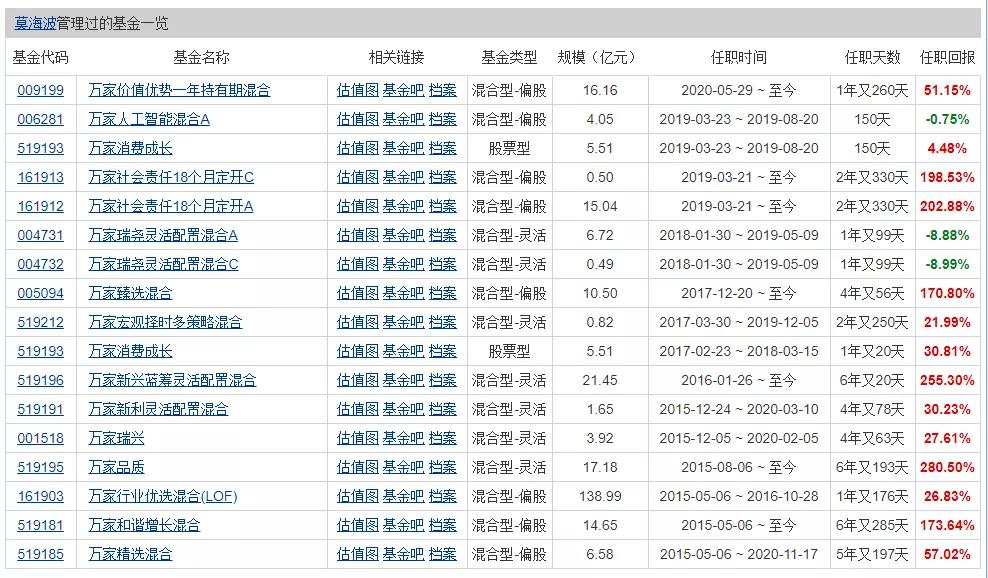This screenshot has height=578, width=988.
Task: Open 万家瑞尧灵活配置混合C link
Action: [163, 264]
